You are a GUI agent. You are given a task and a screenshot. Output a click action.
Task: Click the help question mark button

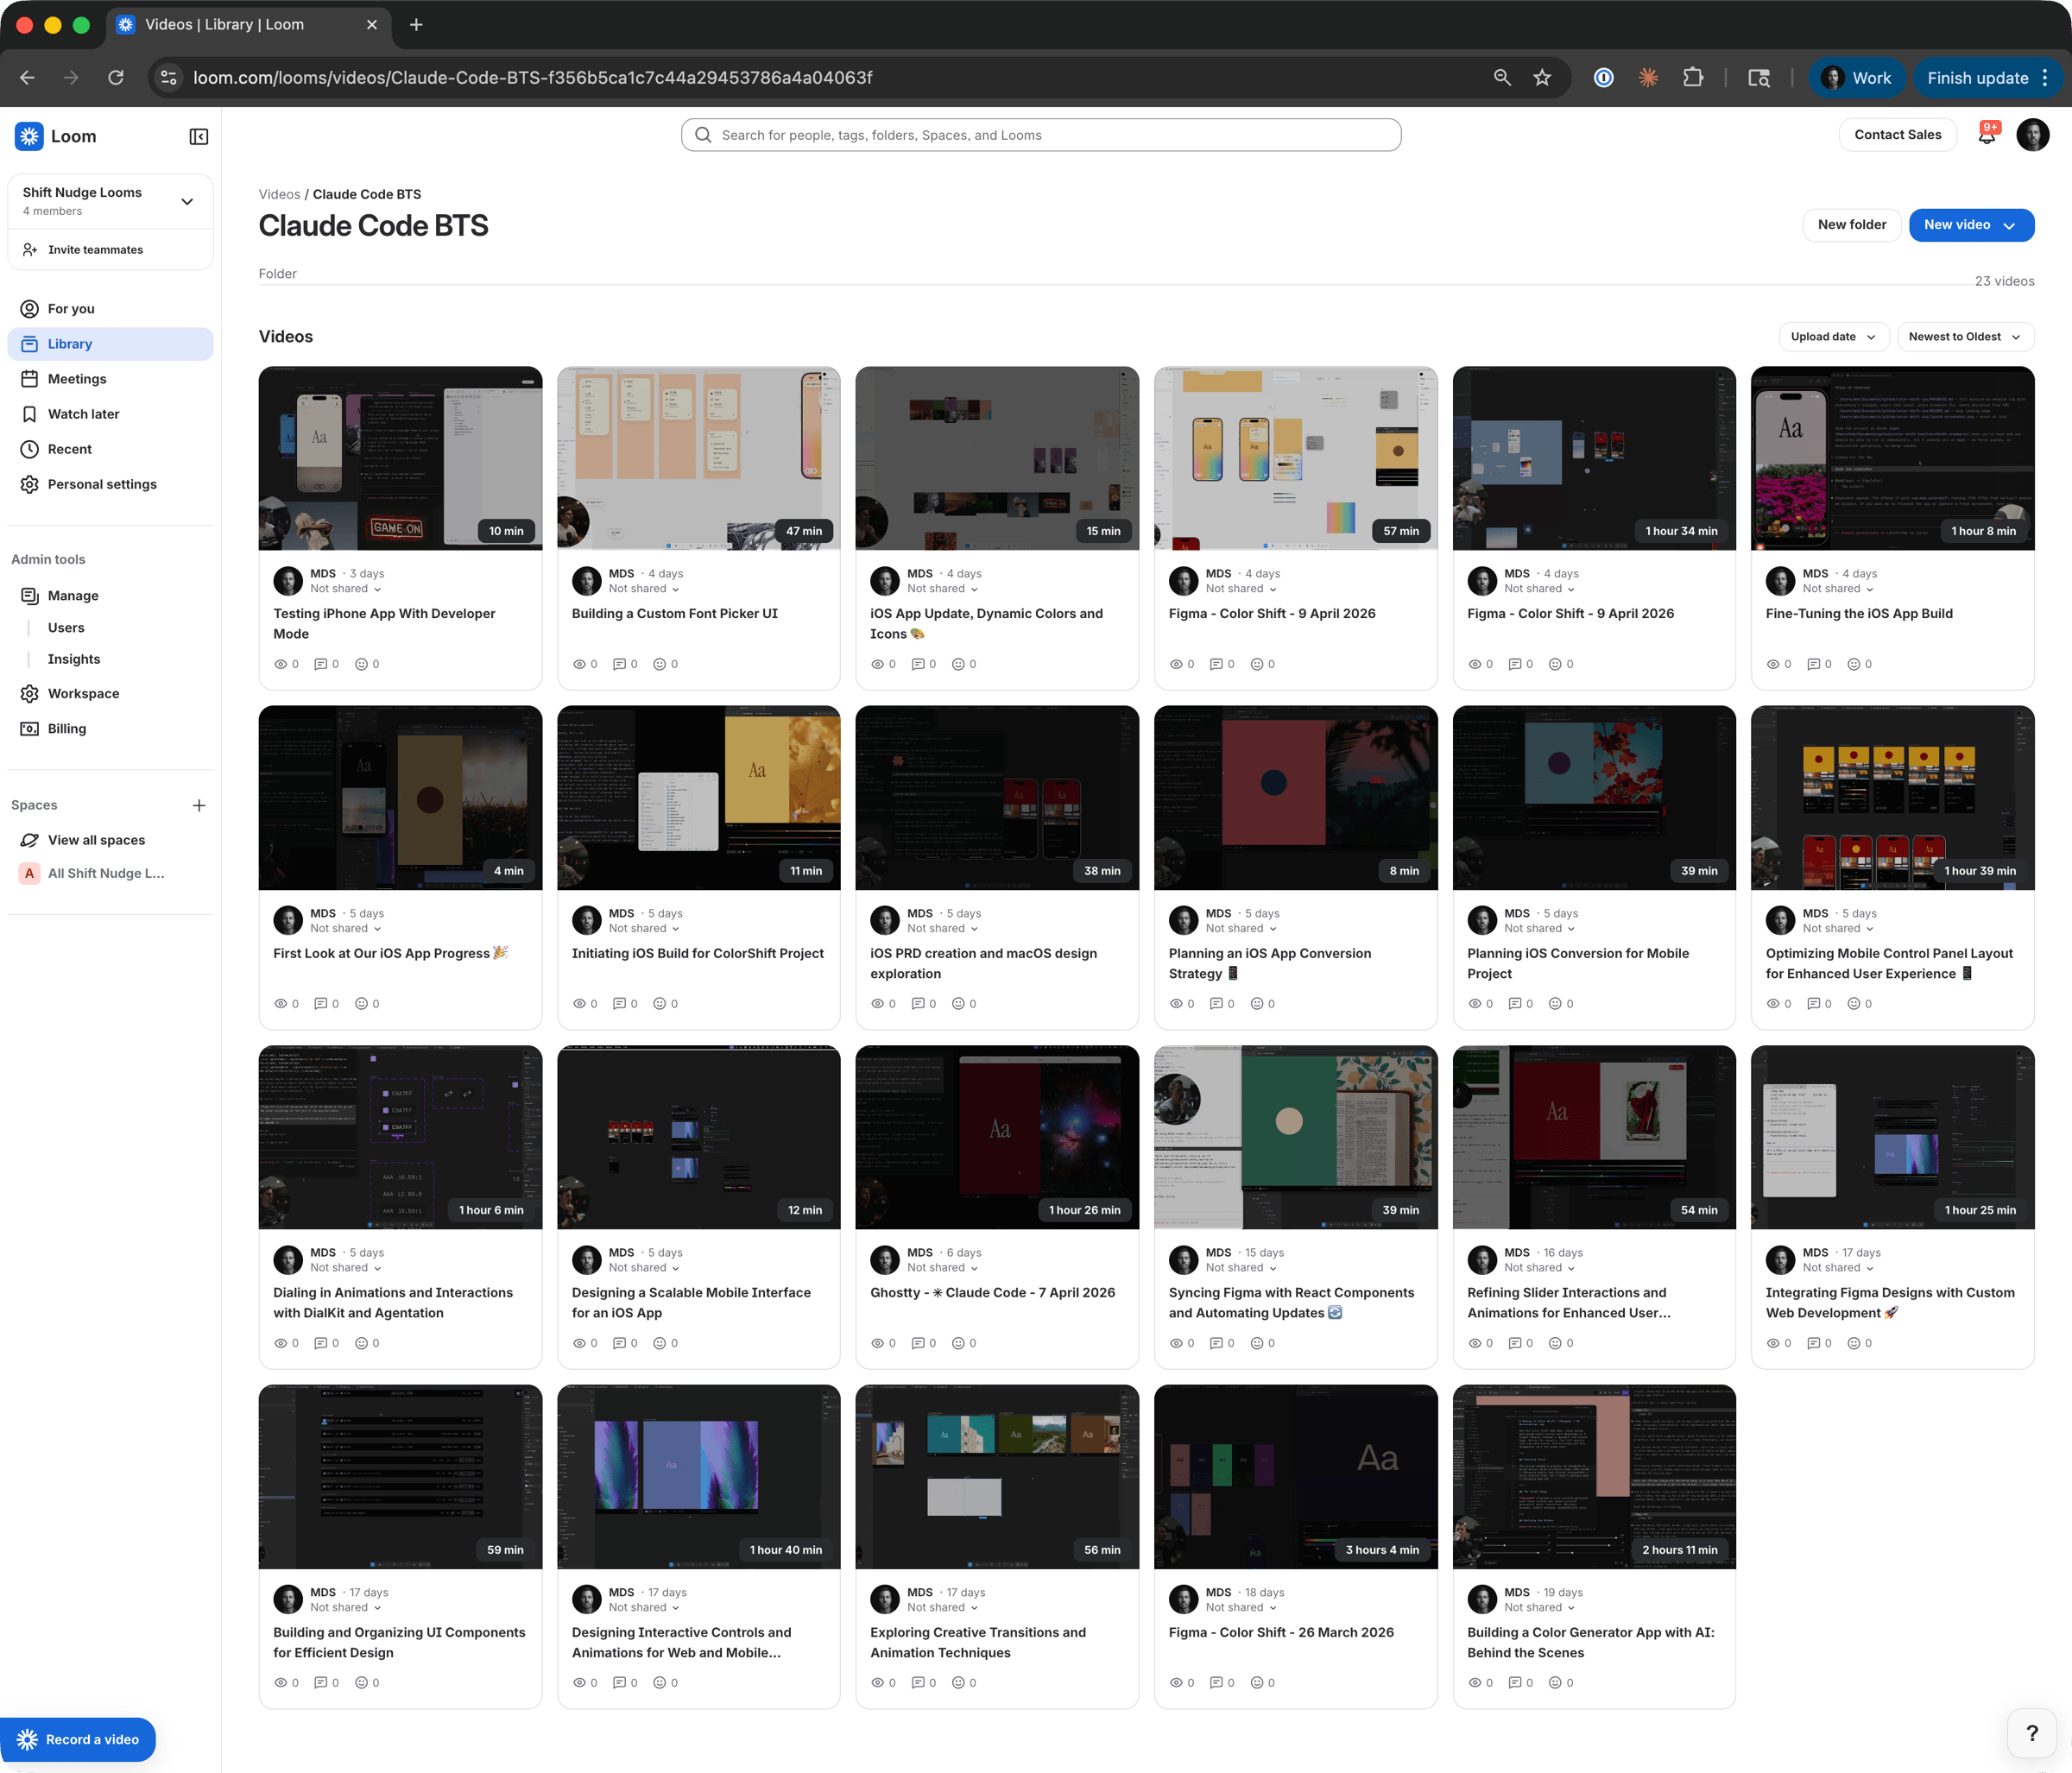[2031, 1733]
